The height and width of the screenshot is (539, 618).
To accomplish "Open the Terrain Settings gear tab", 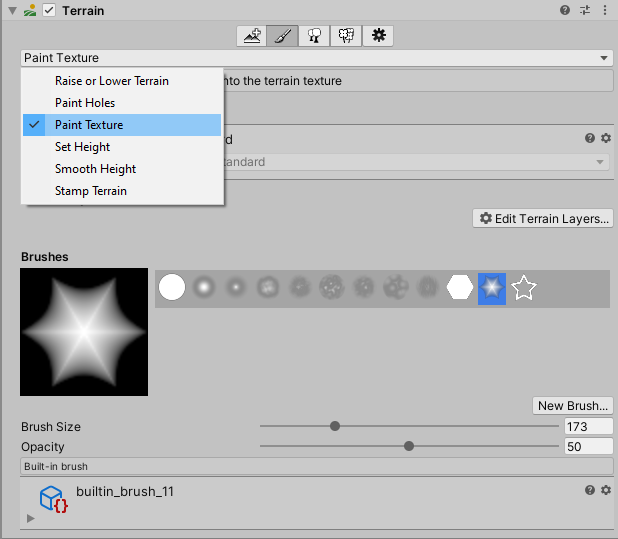I will (378, 36).
